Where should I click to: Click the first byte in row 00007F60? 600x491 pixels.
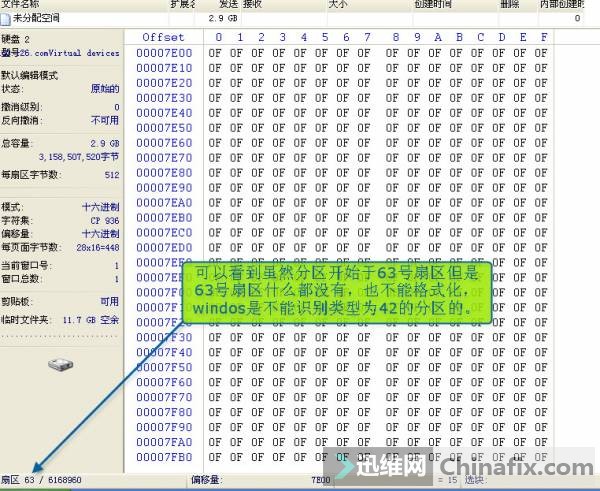pyautogui.click(x=215, y=382)
